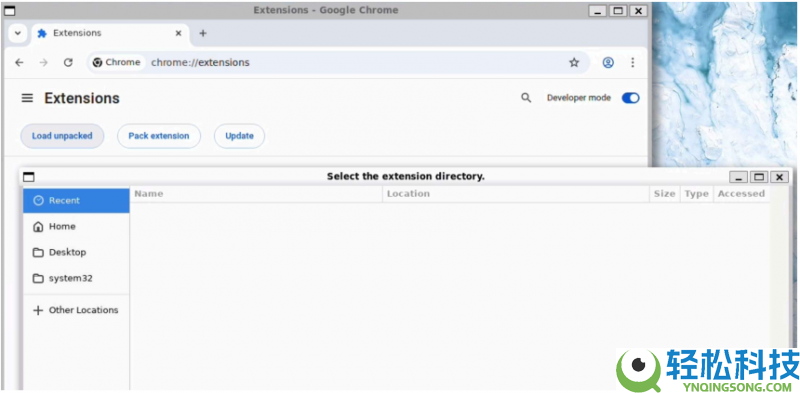
Task: Sort files by Accessed column header
Action: pos(741,194)
